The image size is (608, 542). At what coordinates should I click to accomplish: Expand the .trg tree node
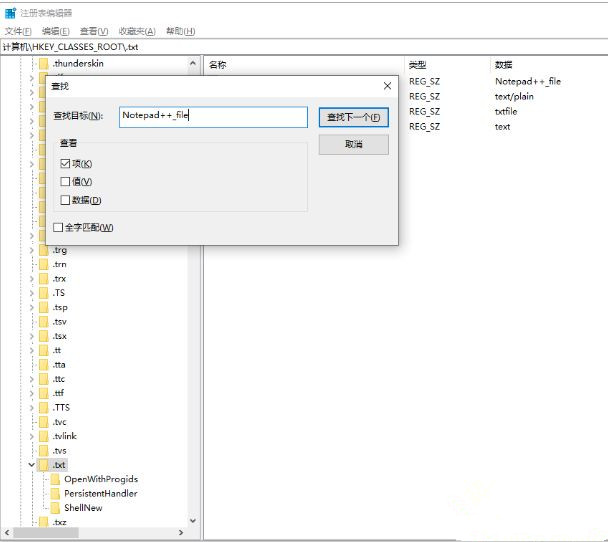tap(31, 250)
